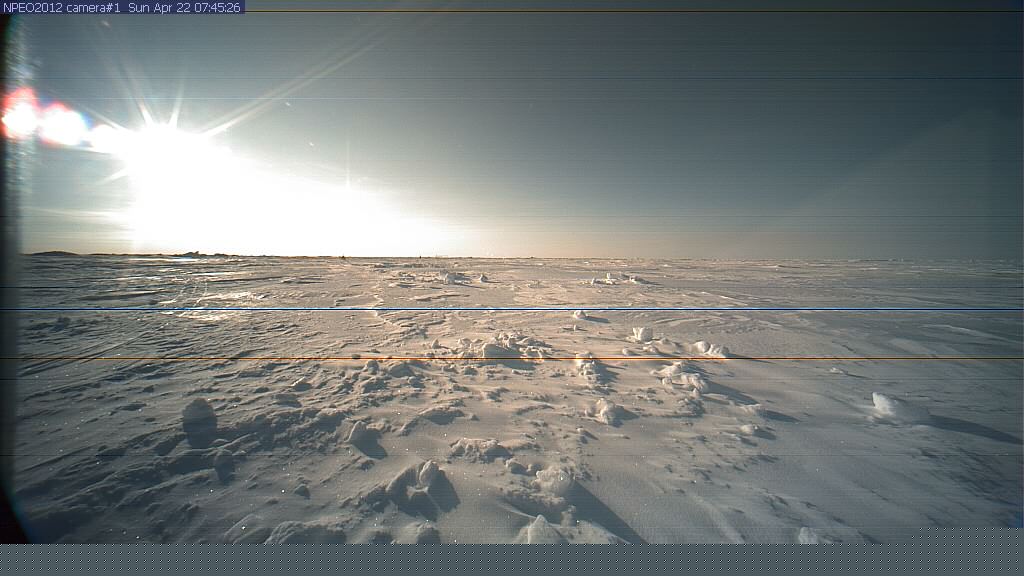
Task: Click the red lens flare near left edge
Action: [18, 116]
